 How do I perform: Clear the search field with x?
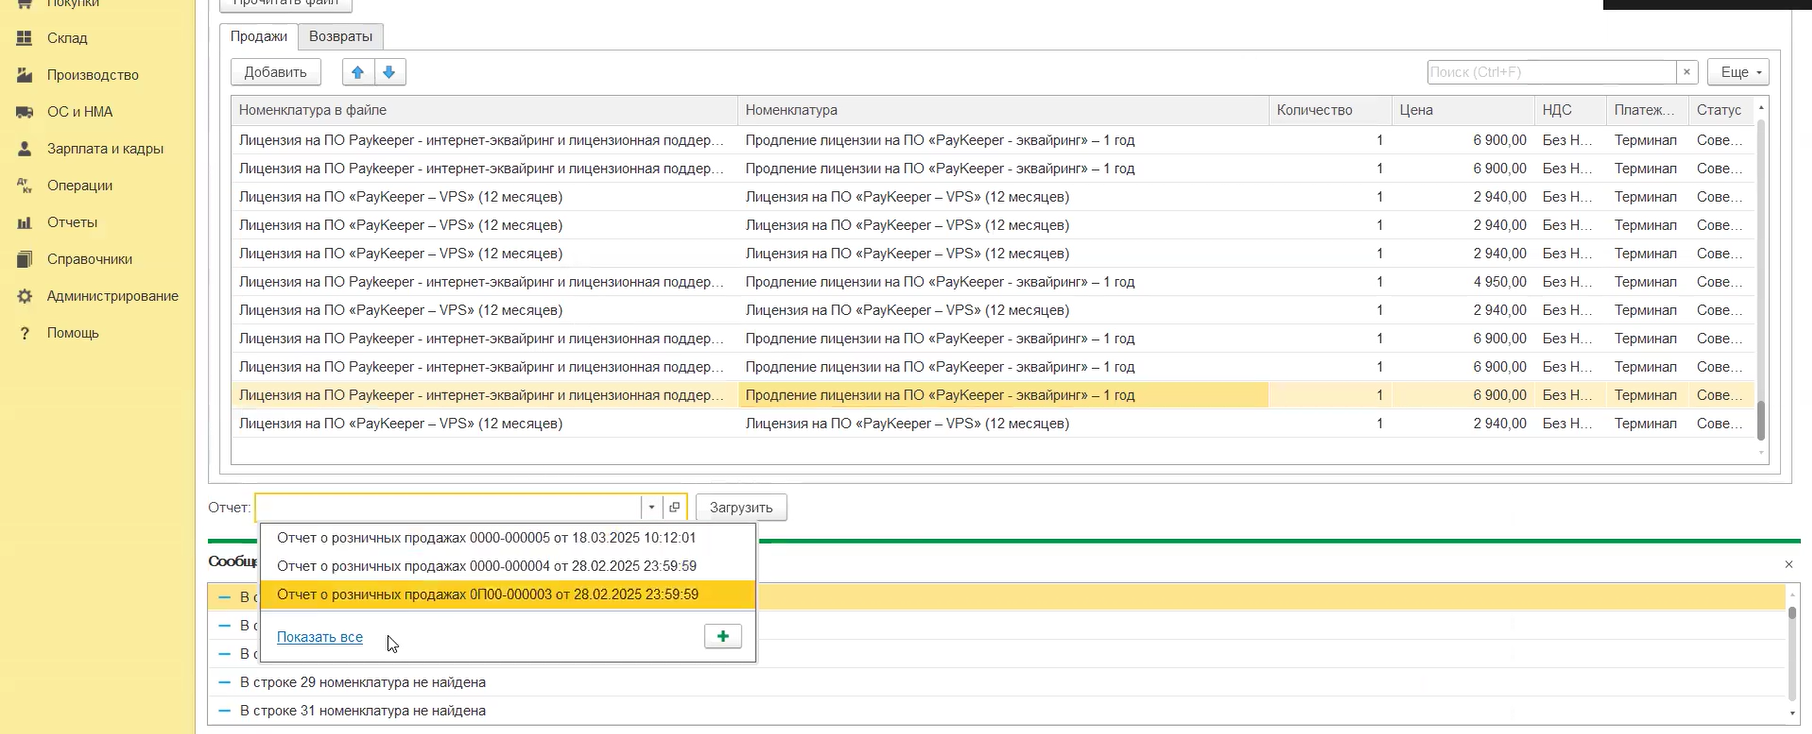[x=1687, y=72]
